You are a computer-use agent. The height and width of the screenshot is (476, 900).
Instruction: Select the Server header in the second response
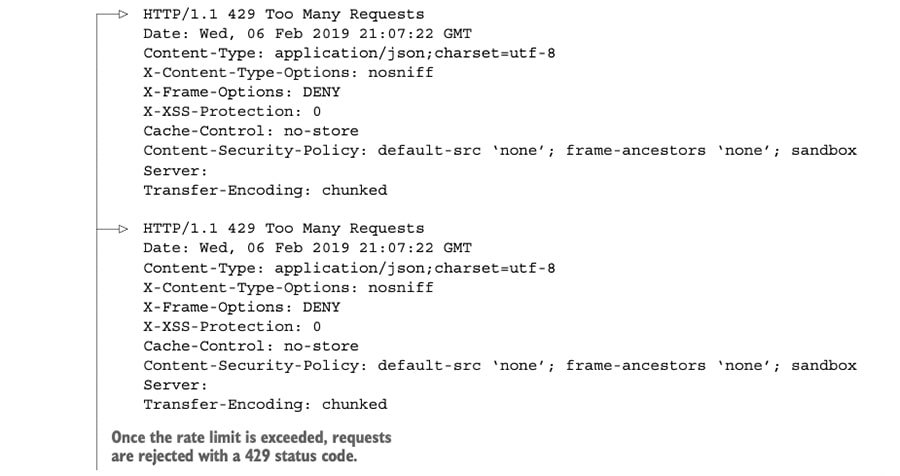coord(175,385)
